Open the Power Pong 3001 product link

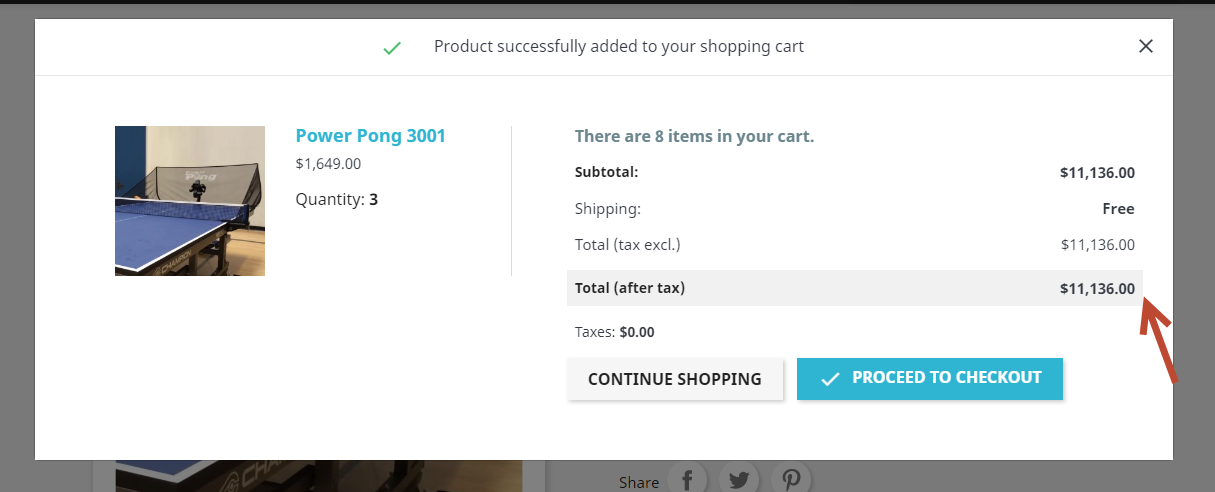[x=370, y=136]
